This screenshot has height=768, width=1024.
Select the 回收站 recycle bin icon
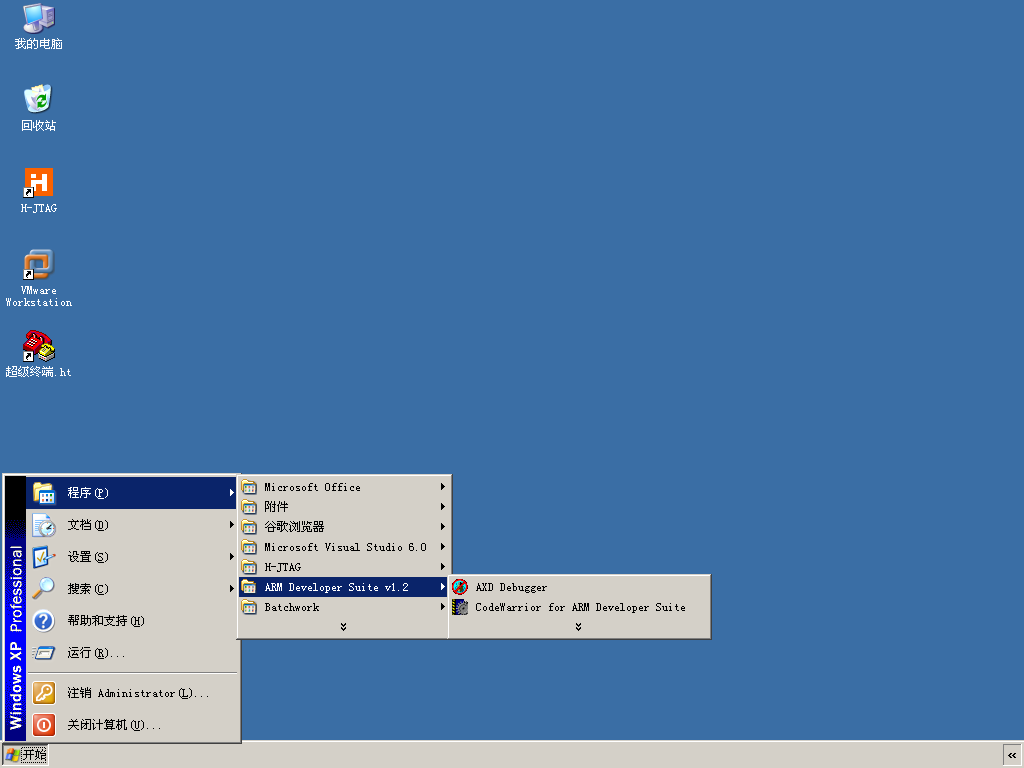pyautogui.click(x=39, y=108)
